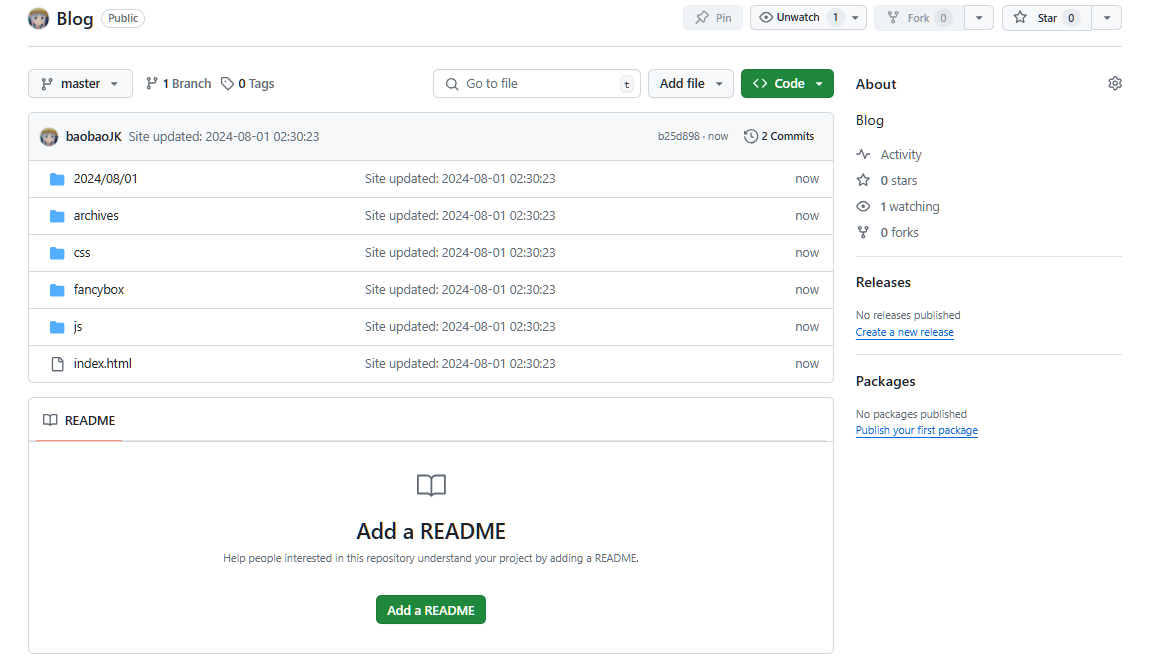The width and height of the screenshot is (1151, 657).
Task: Star the Blog repository
Action: (x=1047, y=18)
